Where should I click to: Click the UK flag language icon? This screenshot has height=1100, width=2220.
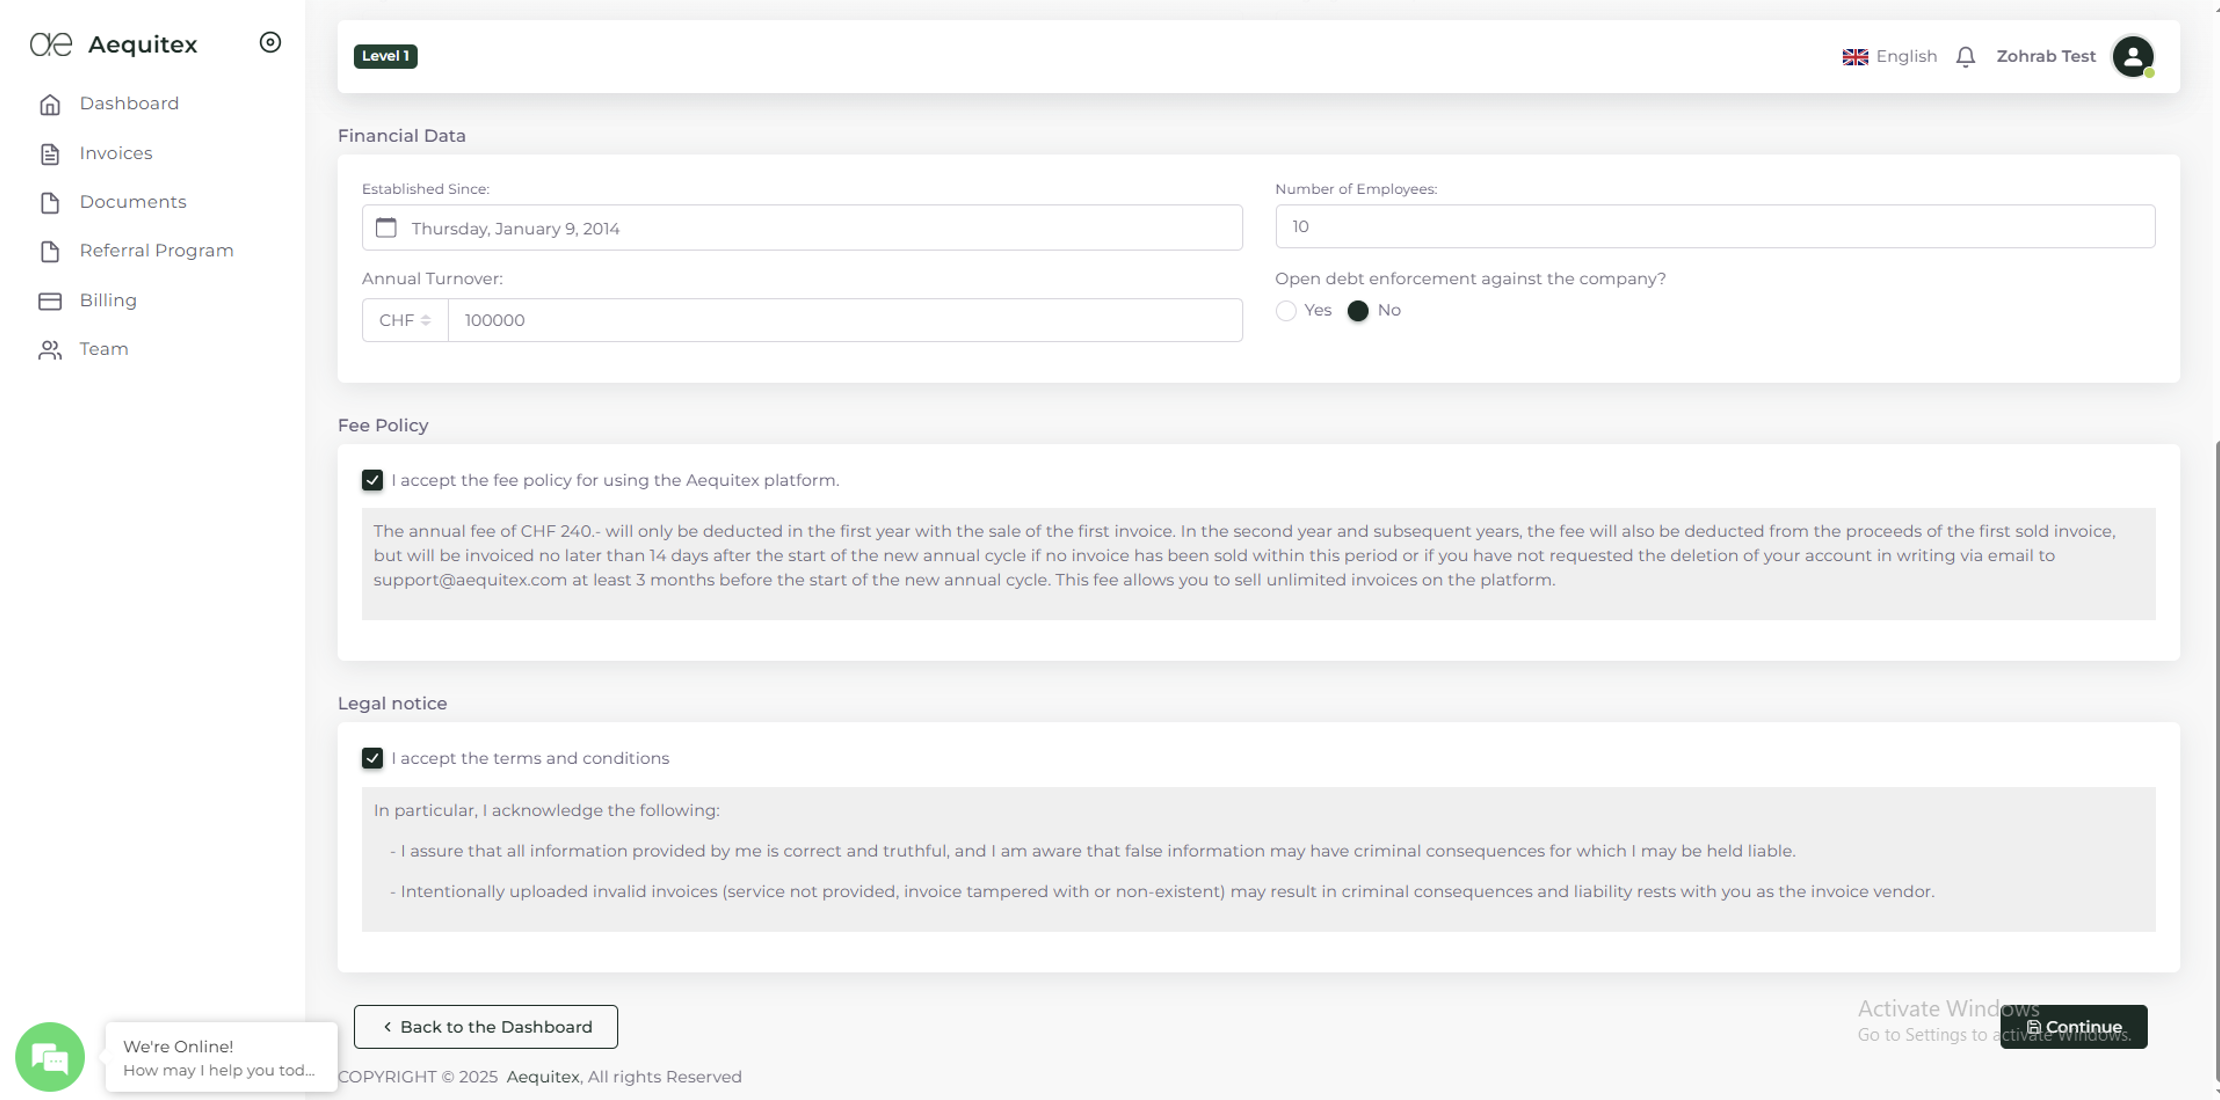tap(1855, 57)
